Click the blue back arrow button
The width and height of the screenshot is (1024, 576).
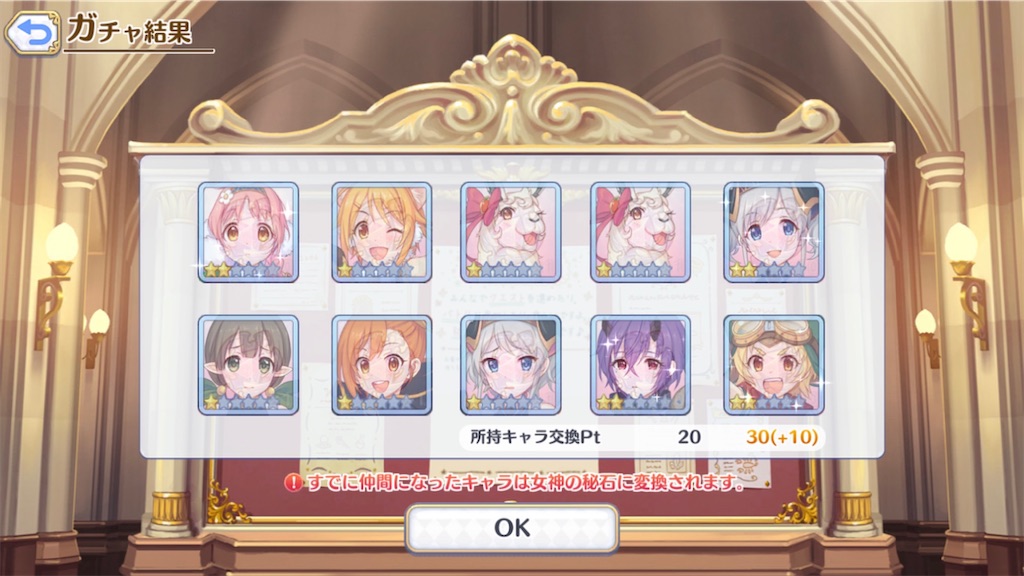tap(33, 32)
